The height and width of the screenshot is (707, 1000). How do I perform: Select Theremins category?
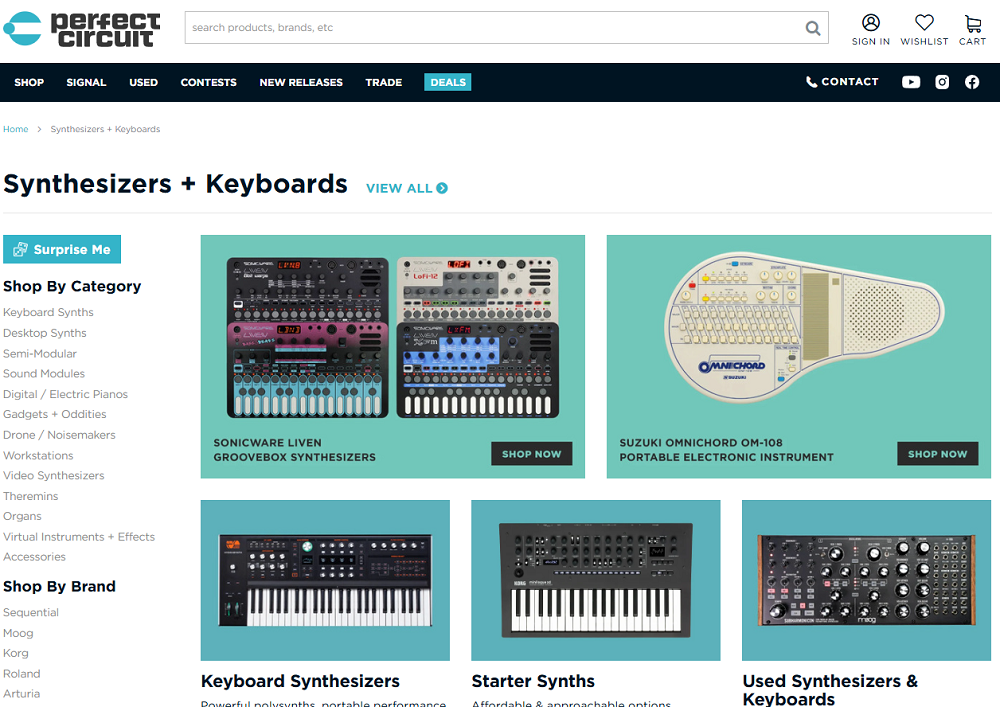(31, 496)
